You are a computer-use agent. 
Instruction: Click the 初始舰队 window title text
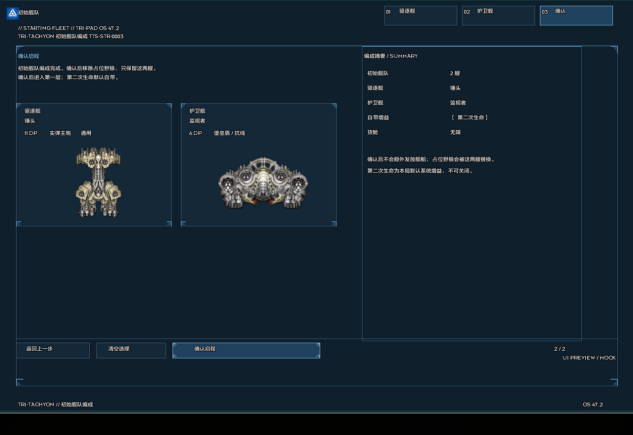coord(29,13)
